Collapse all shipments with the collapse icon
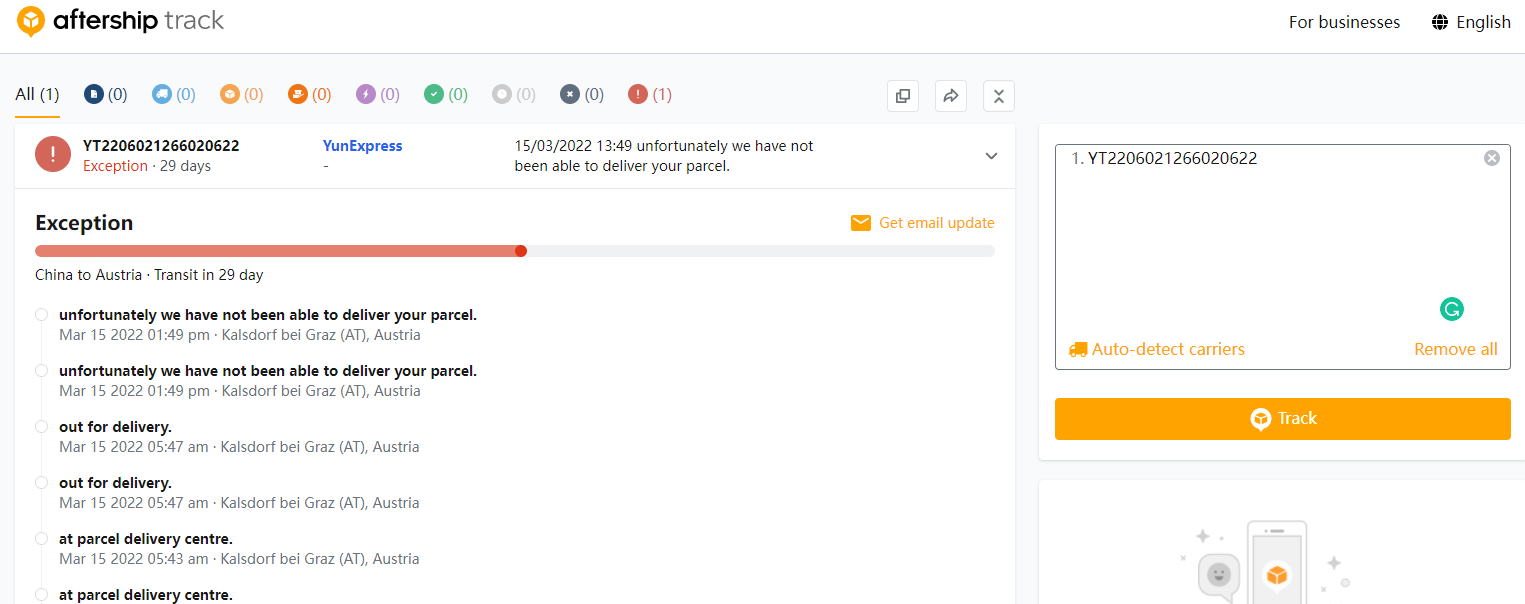The height and width of the screenshot is (604, 1525). [999, 96]
